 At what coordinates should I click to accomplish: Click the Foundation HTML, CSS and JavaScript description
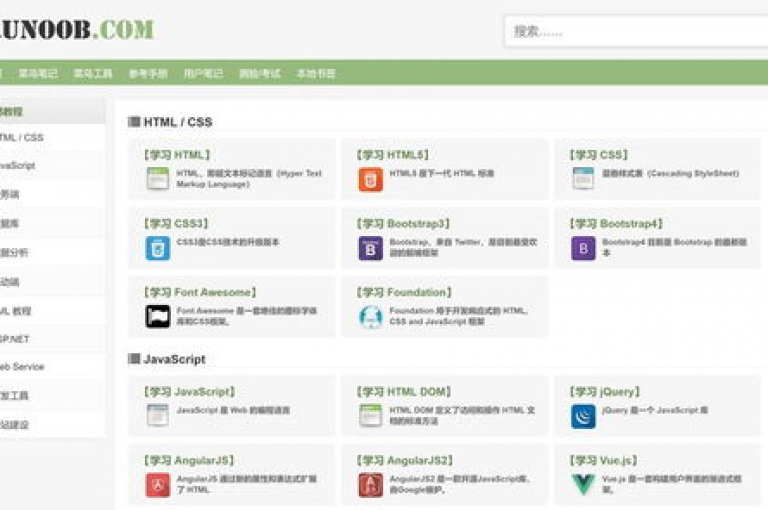point(458,316)
